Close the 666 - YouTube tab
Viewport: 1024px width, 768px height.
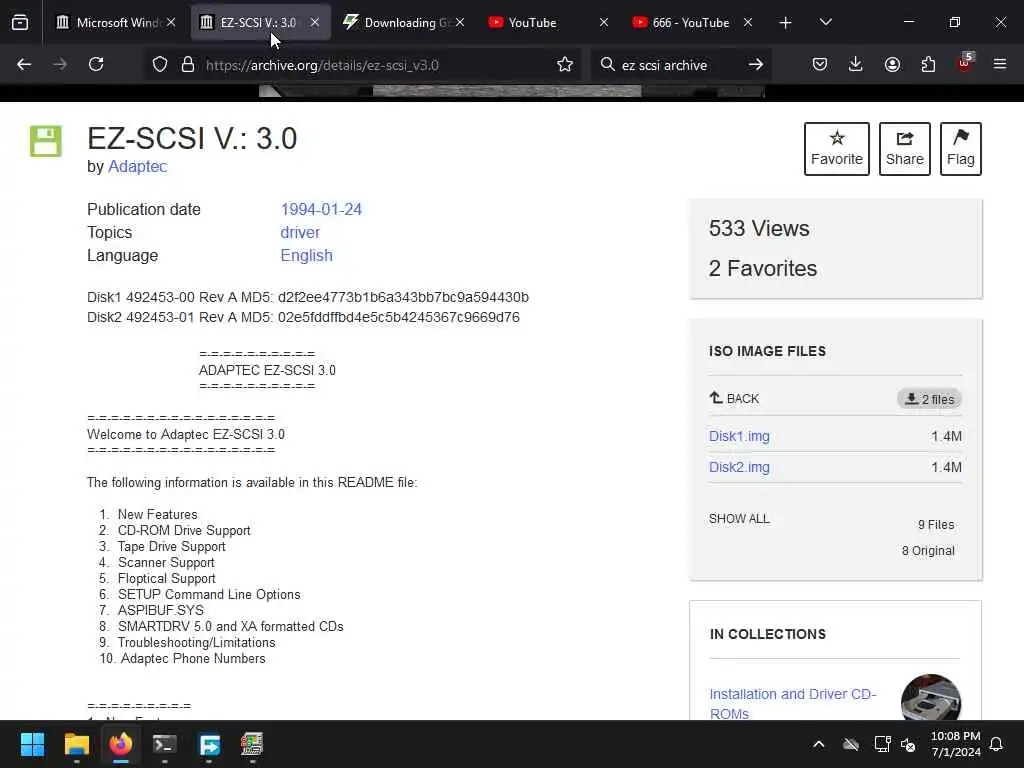coord(748,22)
